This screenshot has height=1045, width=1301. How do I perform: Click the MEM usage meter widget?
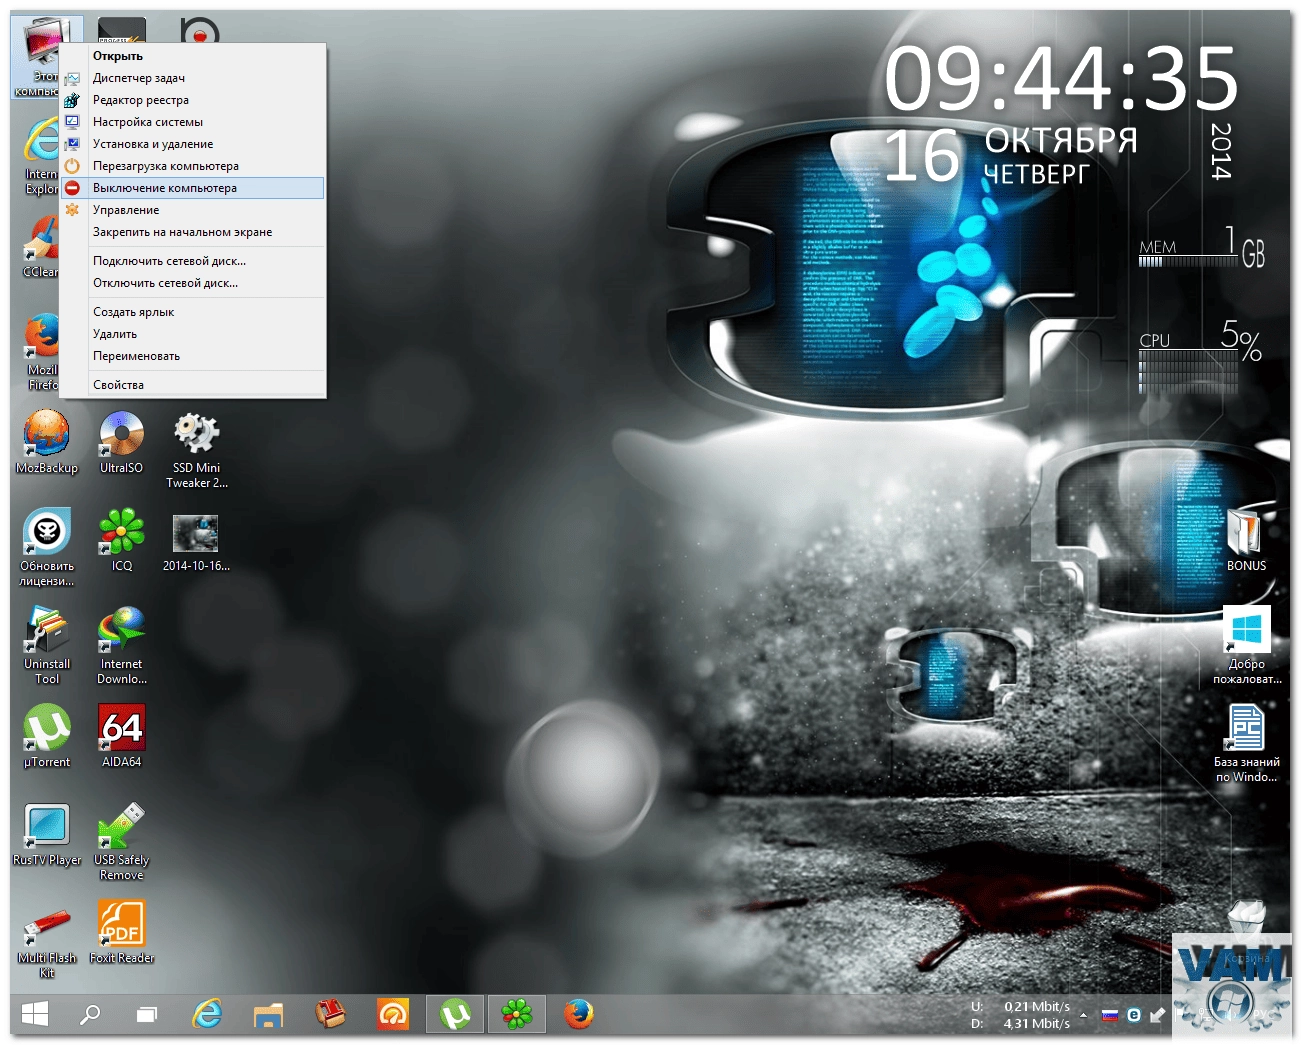pyautogui.click(x=1202, y=246)
